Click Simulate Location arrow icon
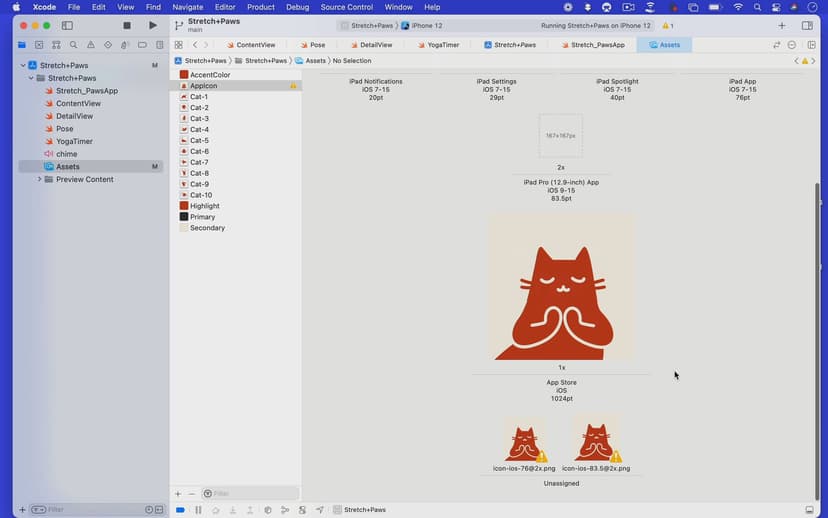The height and width of the screenshot is (518, 828). 320,510
